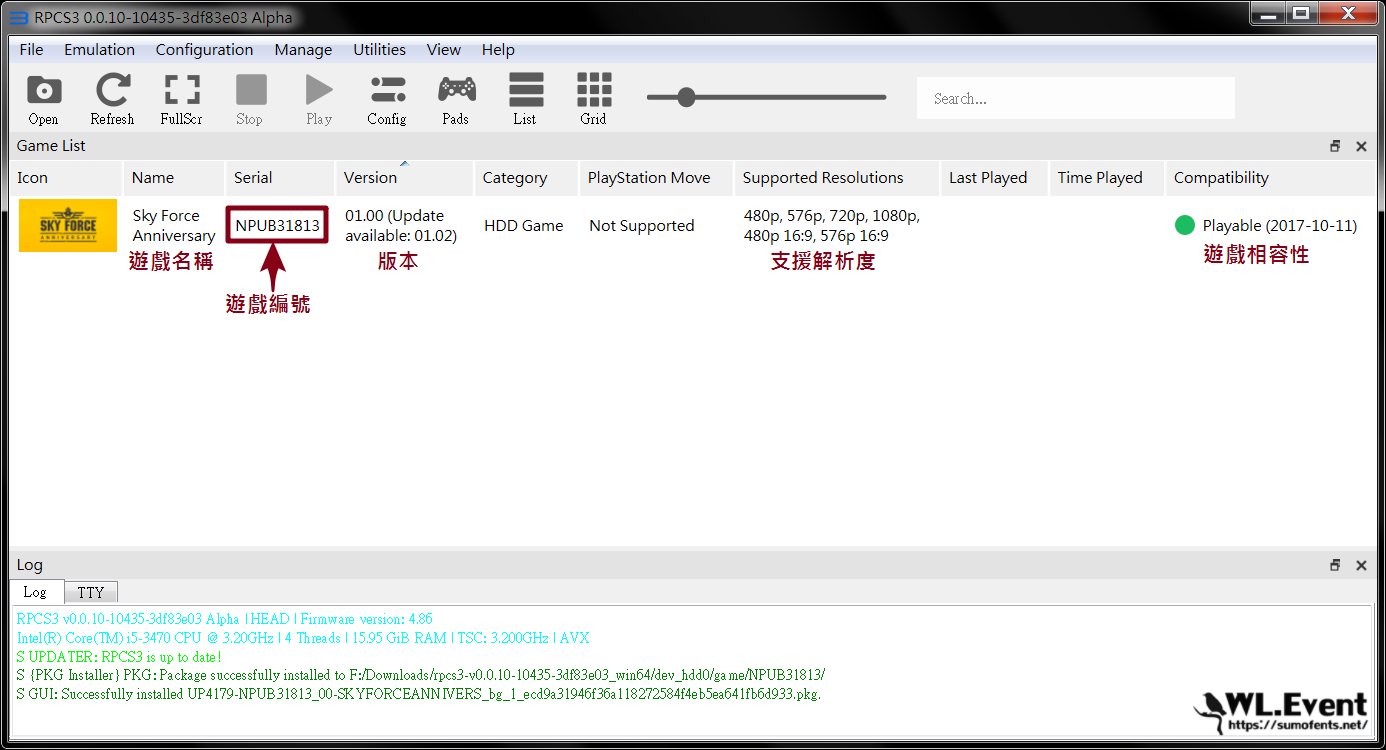Sort by Compatibility column header

point(1270,178)
